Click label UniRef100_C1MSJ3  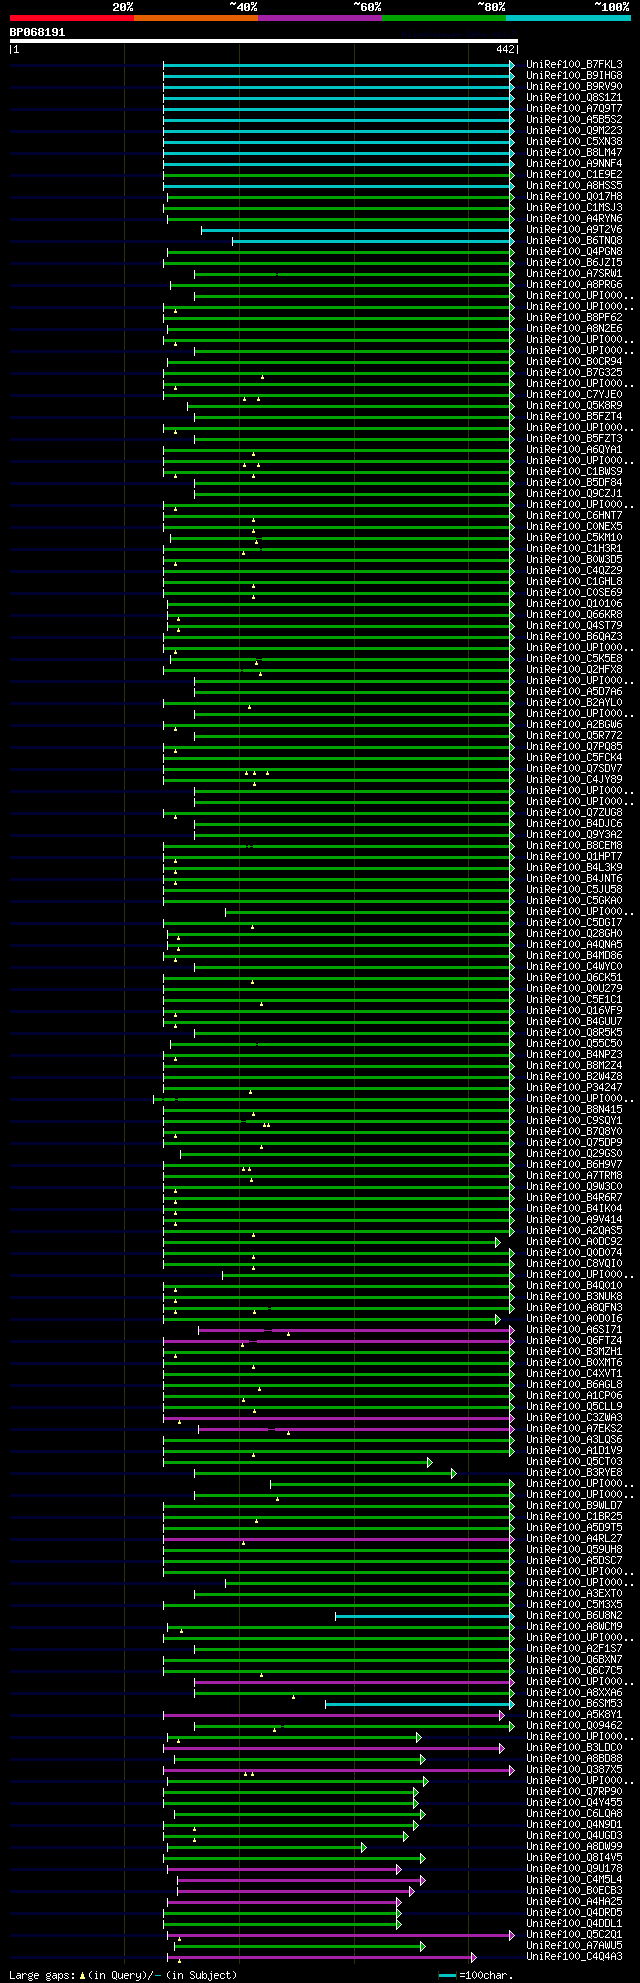click(574, 208)
